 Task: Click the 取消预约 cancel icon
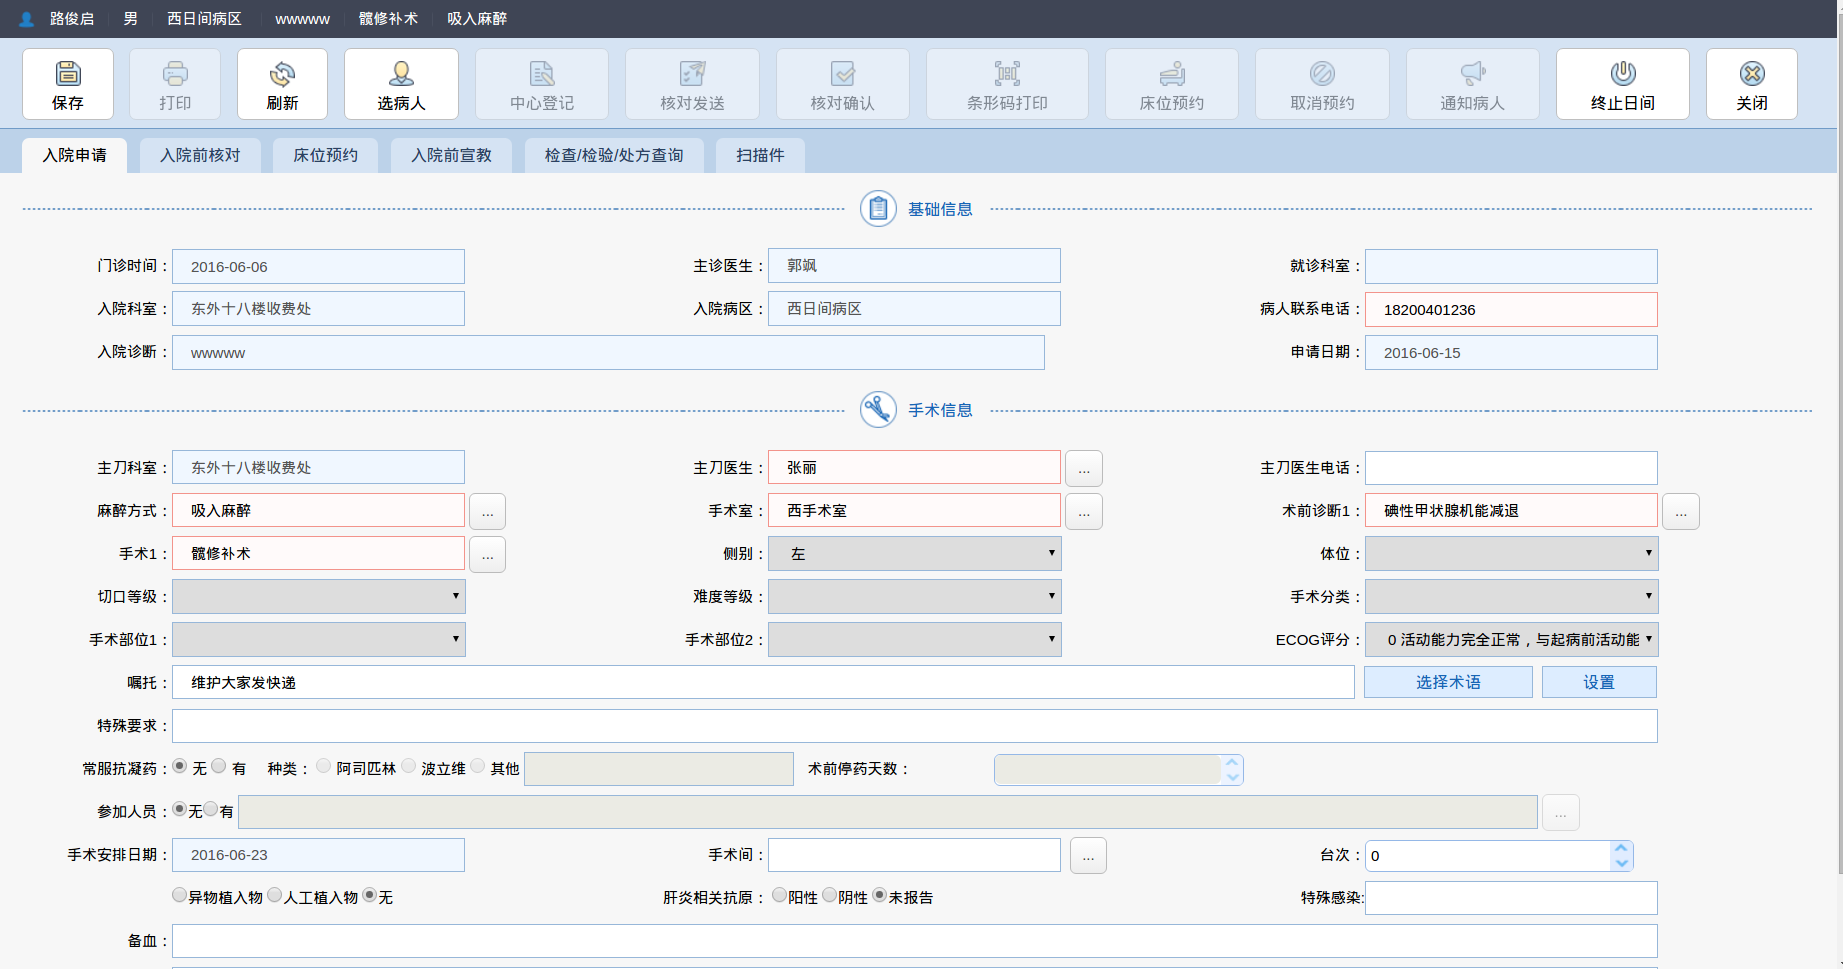coord(1322,73)
